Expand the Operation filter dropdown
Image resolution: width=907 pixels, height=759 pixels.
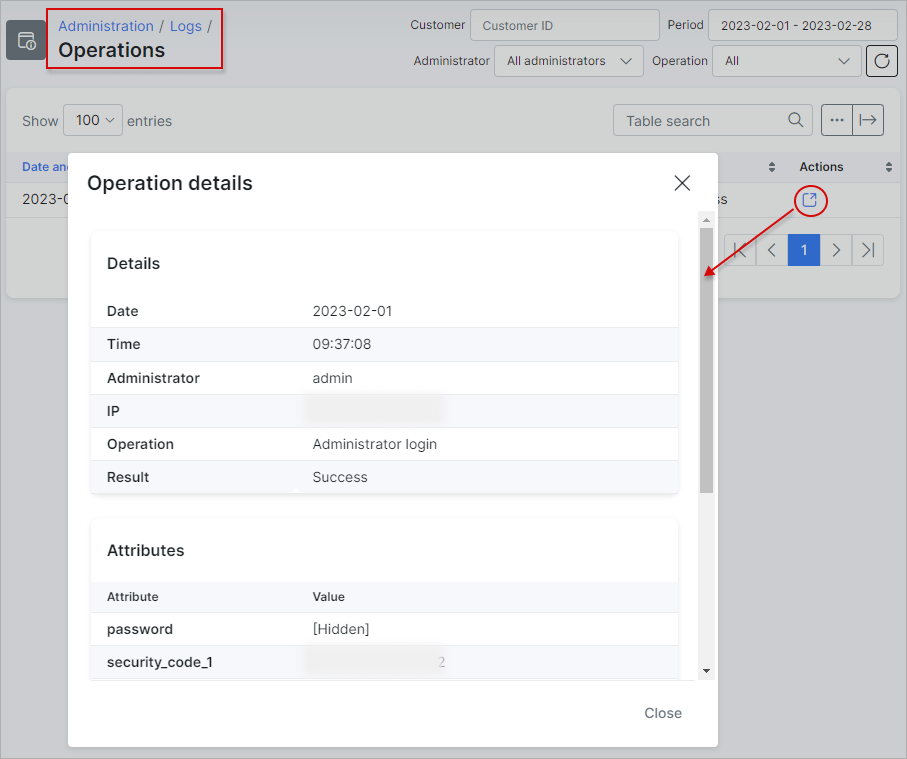[787, 61]
